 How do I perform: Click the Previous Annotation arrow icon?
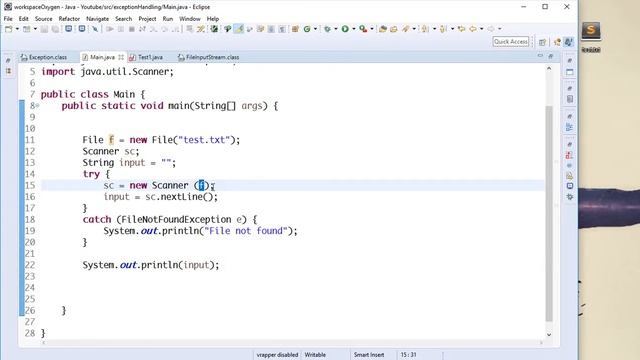tap(443, 29)
